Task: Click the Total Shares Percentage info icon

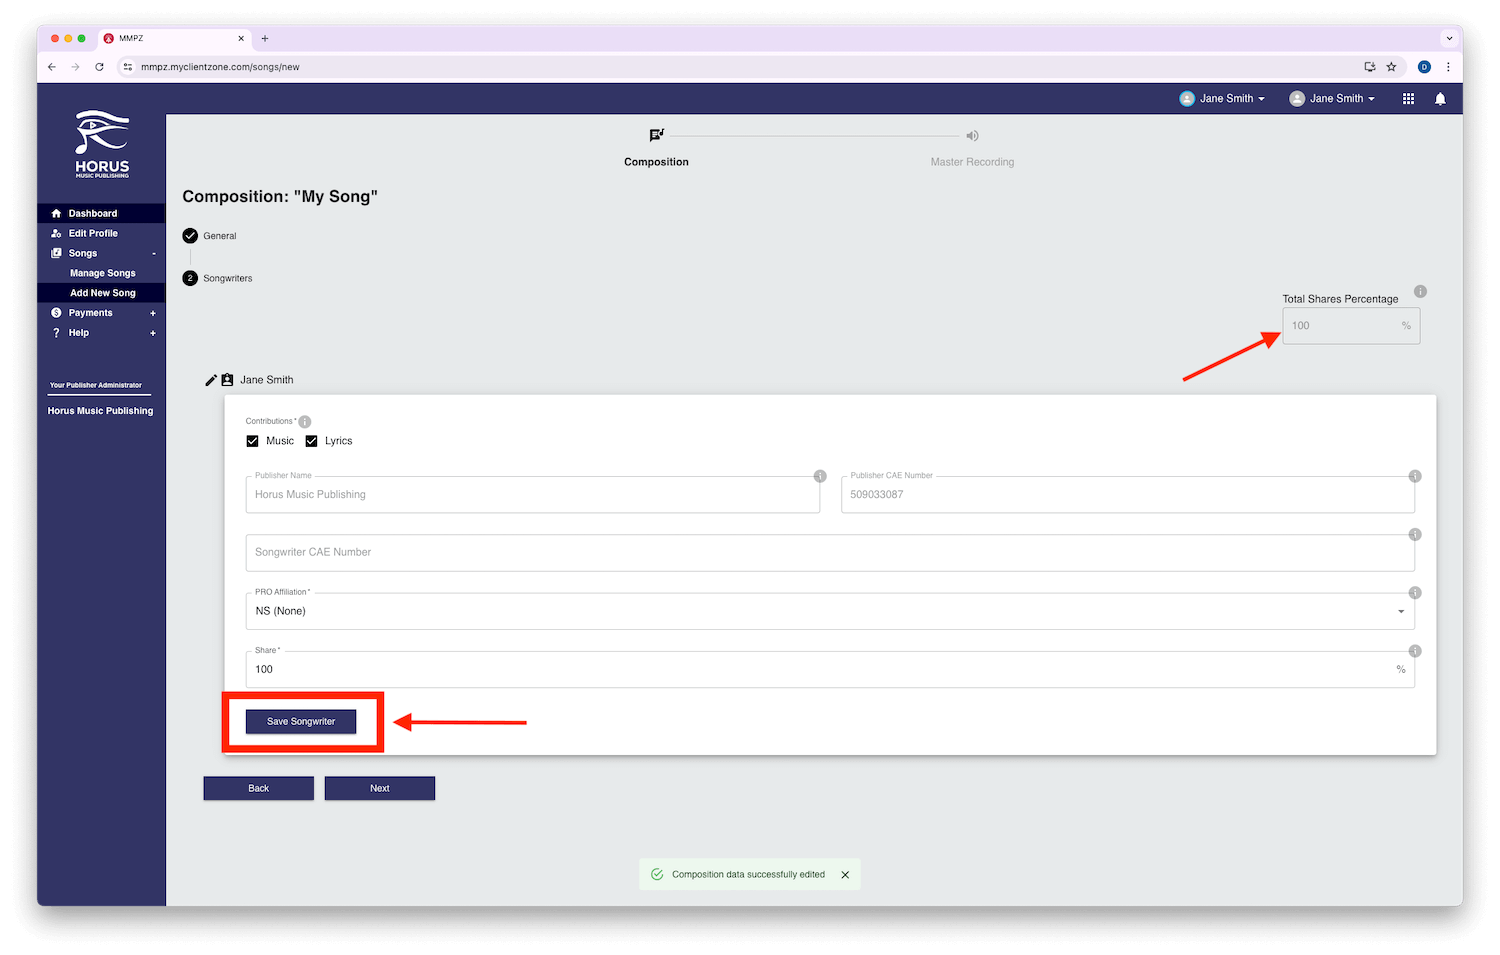Action: tap(1420, 292)
